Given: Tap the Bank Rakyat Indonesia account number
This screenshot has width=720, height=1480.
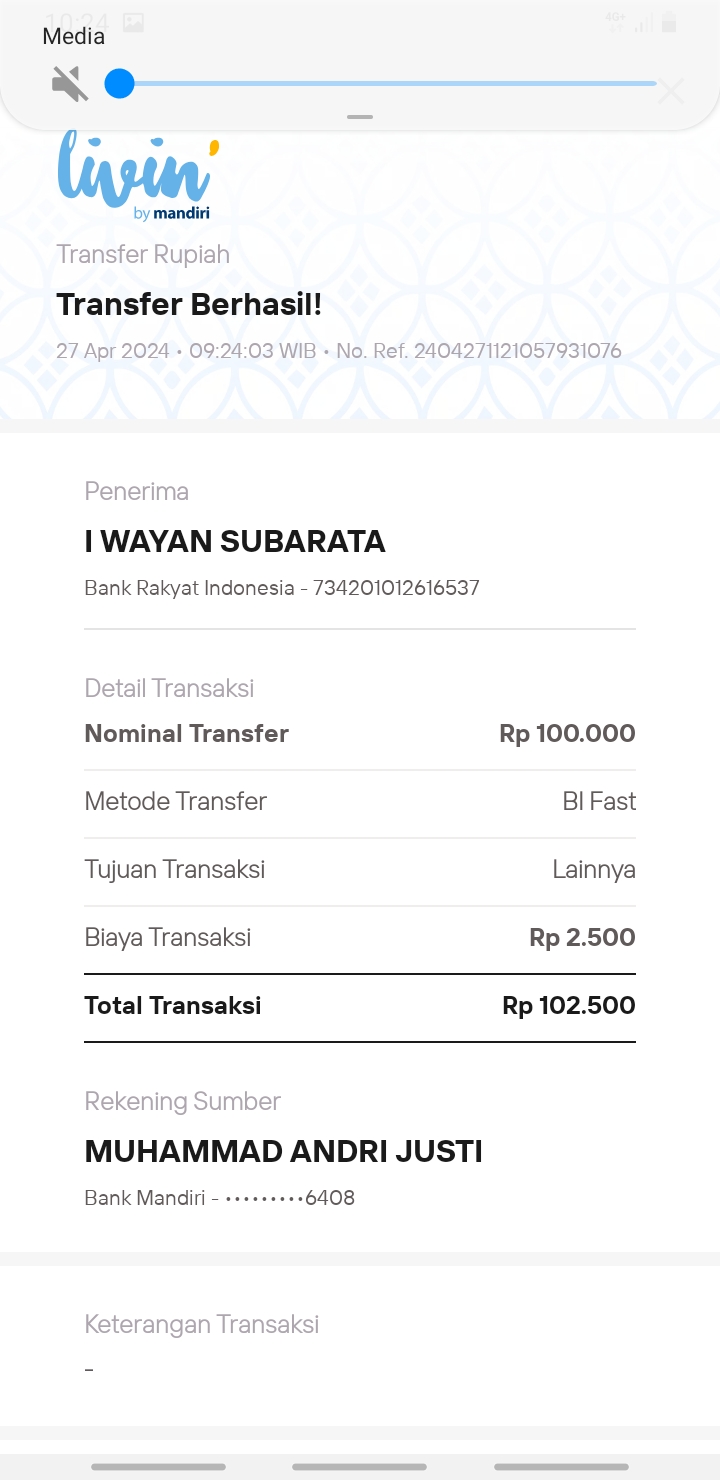Looking at the screenshot, I should click(396, 588).
